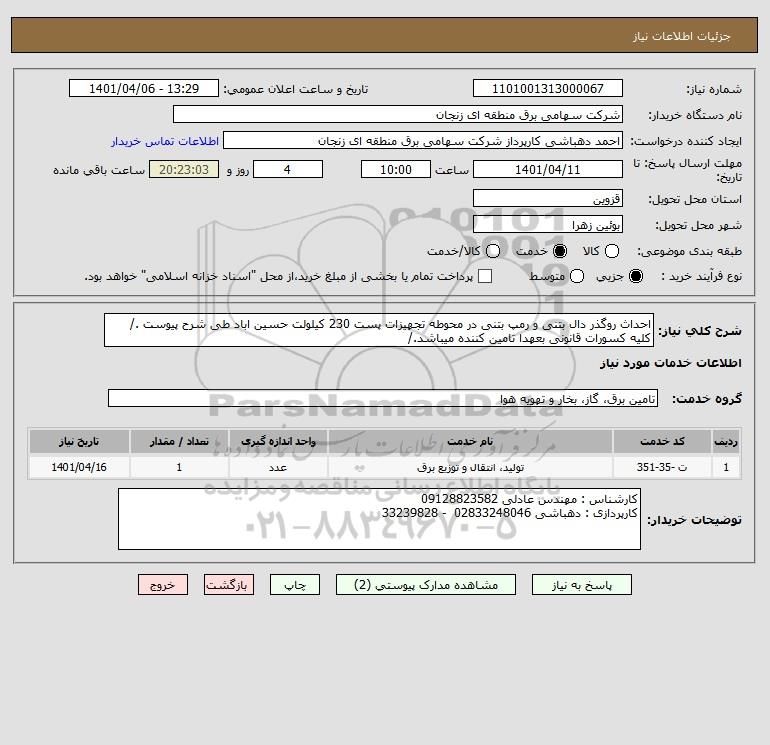Image resolution: width=770 pixels, height=745 pixels.
Task: Click the واحد اندازه گیری column header
Action: point(278,441)
